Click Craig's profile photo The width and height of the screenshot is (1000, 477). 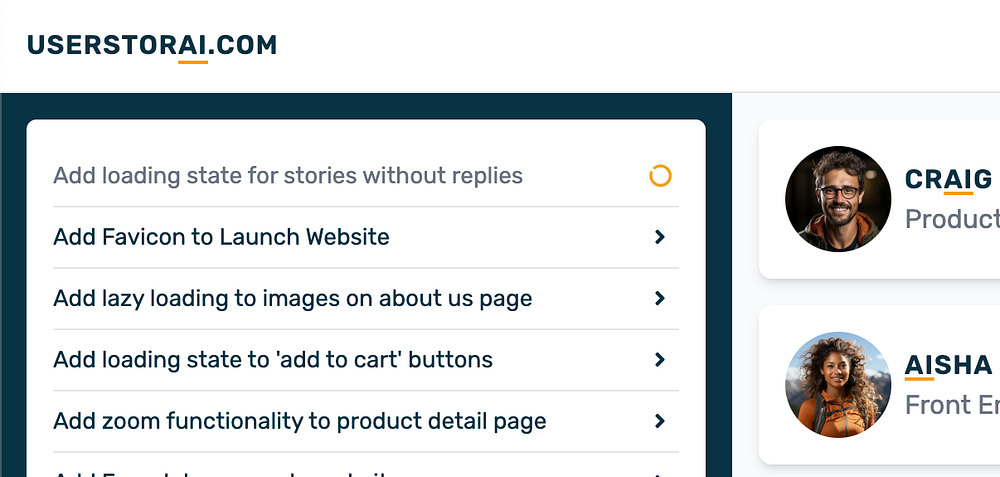pyautogui.click(x=838, y=199)
